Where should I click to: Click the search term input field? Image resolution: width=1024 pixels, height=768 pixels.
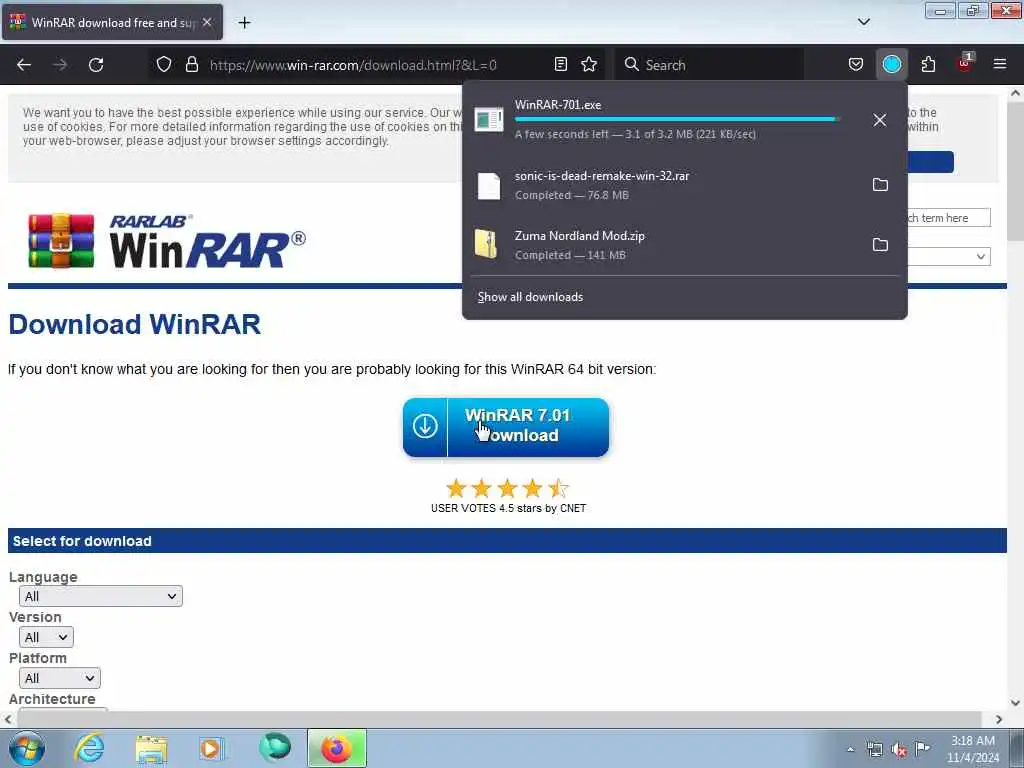pyautogui.click(x=949, y=217)
